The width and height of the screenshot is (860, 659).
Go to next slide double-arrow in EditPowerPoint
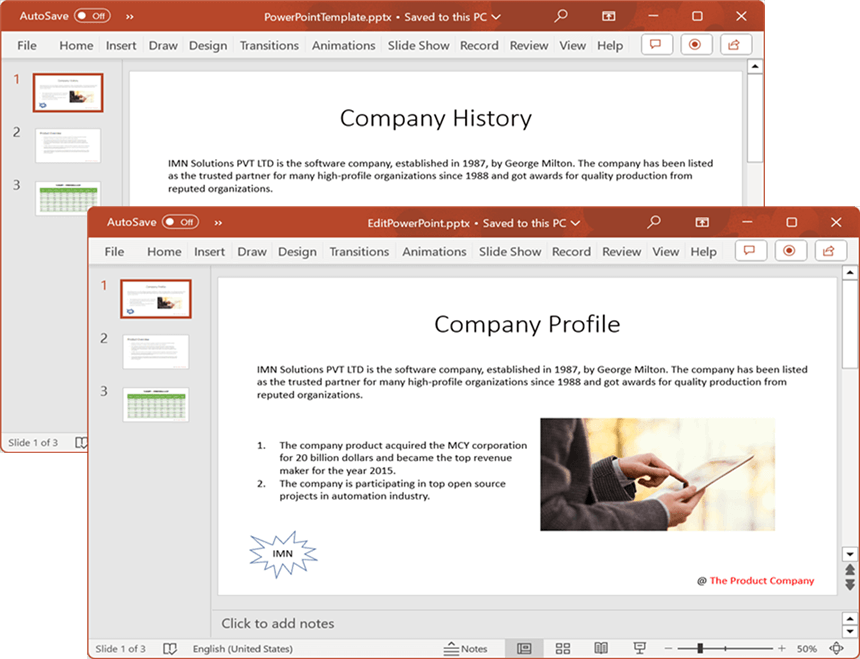(x=850, y=584)
